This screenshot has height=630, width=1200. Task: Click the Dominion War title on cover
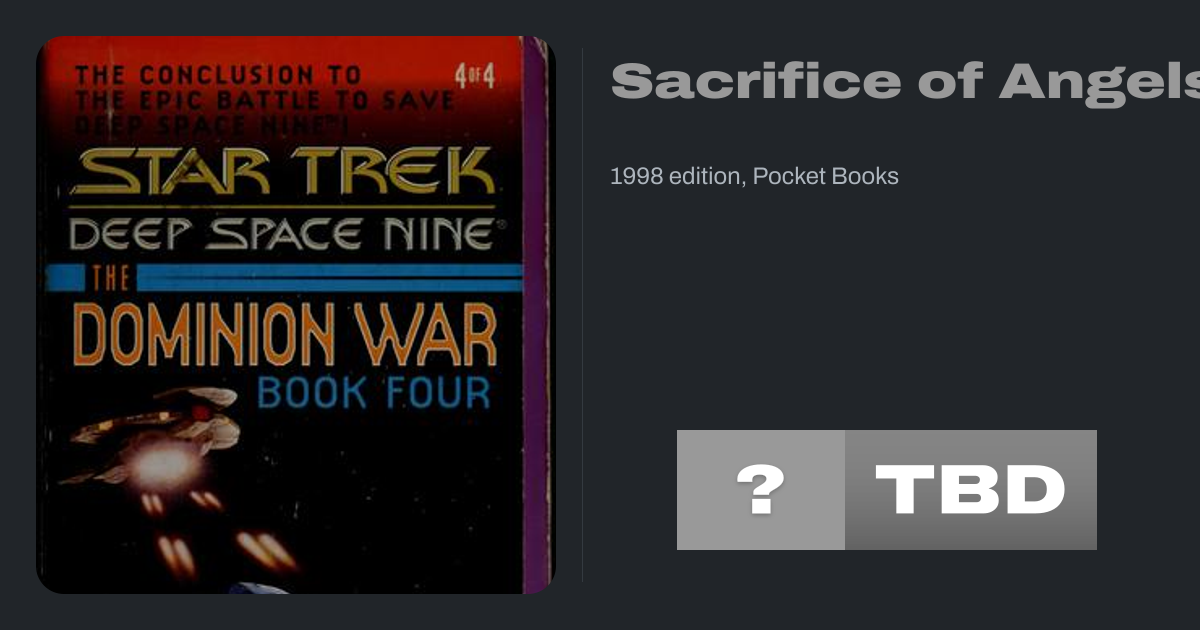(285, 336)
